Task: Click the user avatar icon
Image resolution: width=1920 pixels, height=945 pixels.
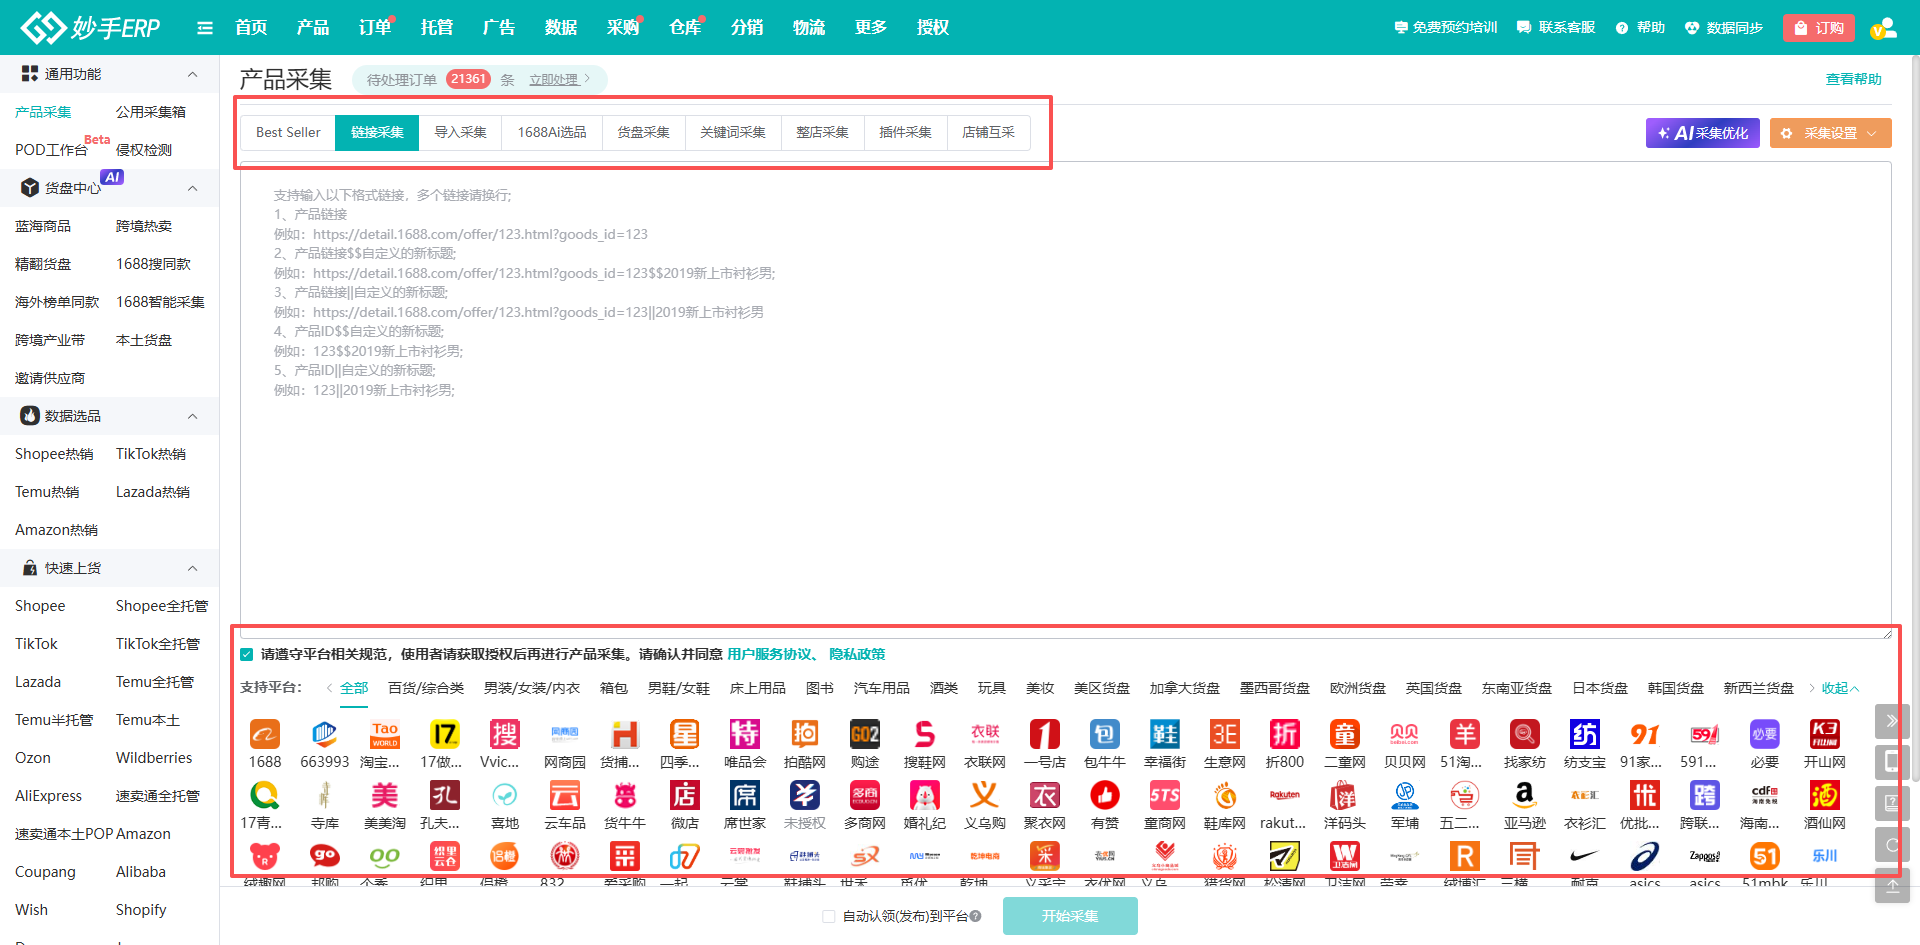Action: [1883, 28]
